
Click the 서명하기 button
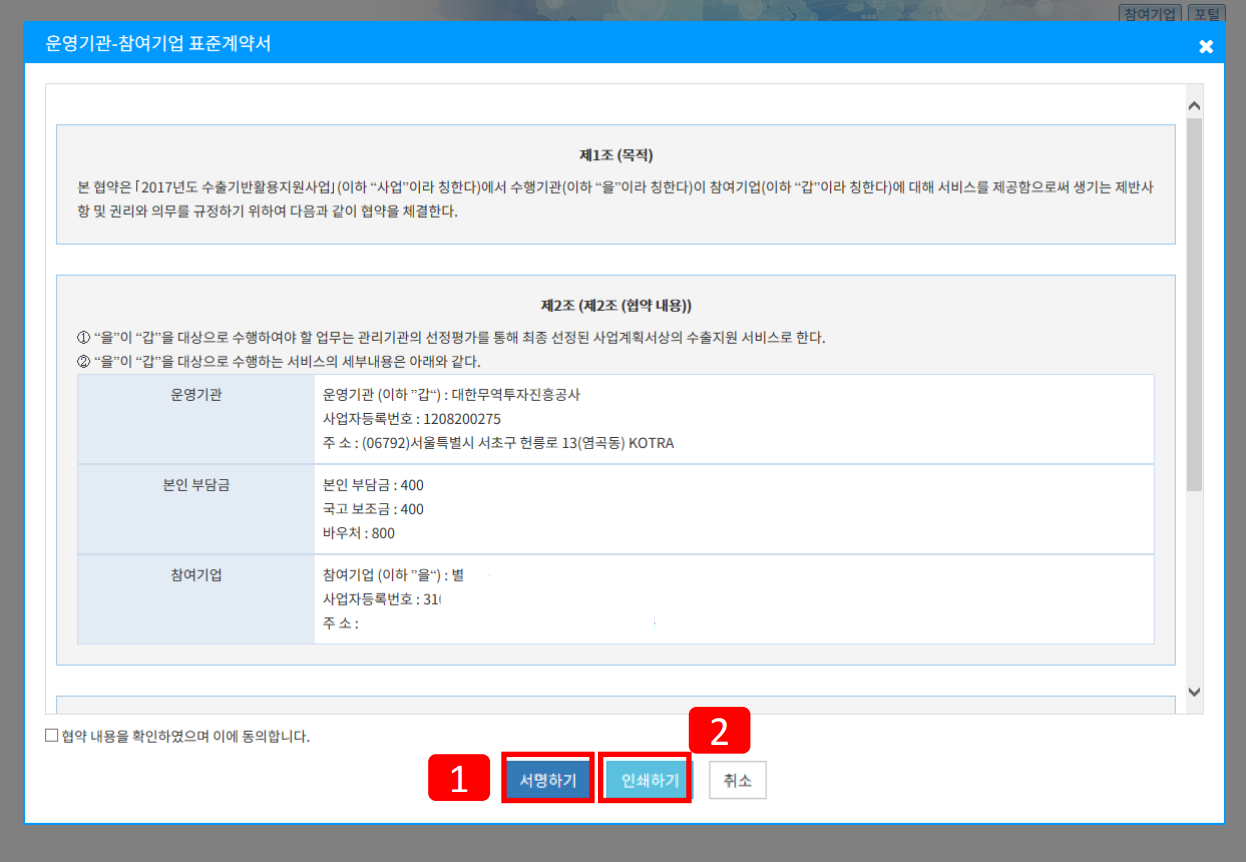point(548,780)
